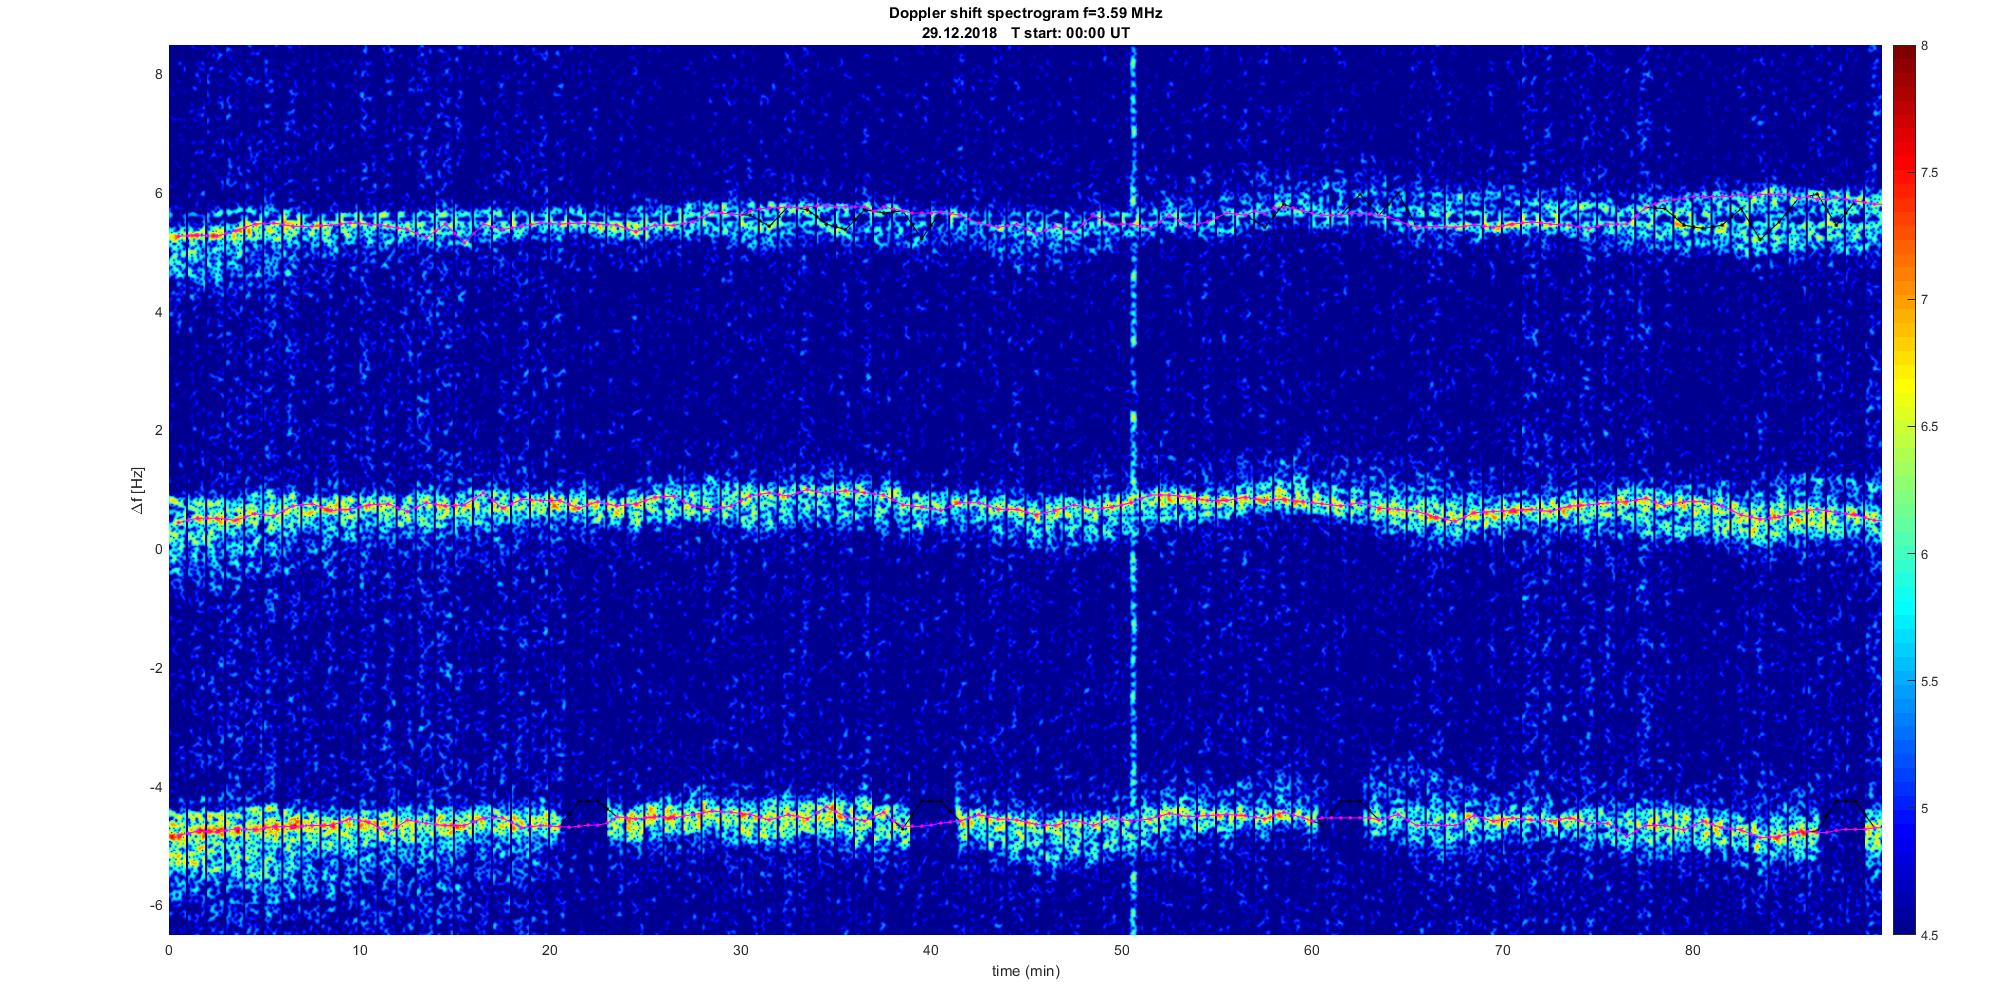Click y-axis tick label '-4'

tap(156, 787)
